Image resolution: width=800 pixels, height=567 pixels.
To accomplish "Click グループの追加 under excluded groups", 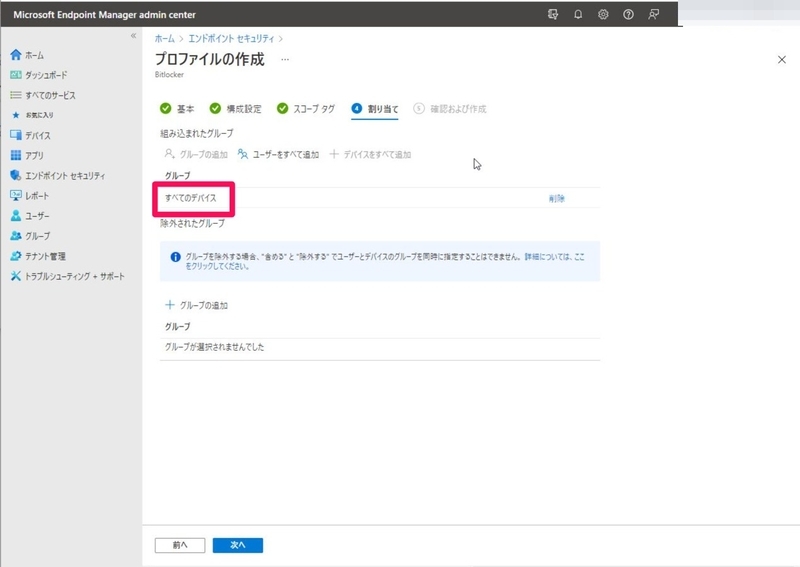I will 196,305.
